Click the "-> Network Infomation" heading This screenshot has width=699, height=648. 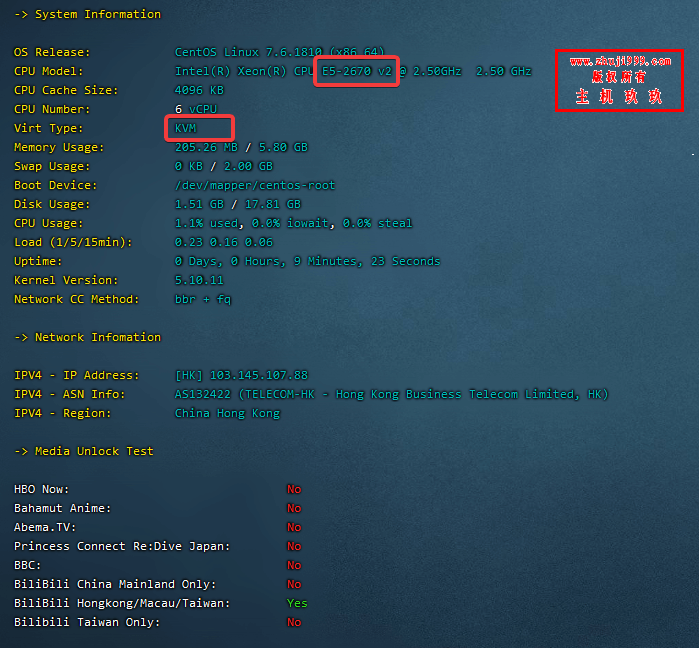tap(87, 337)
